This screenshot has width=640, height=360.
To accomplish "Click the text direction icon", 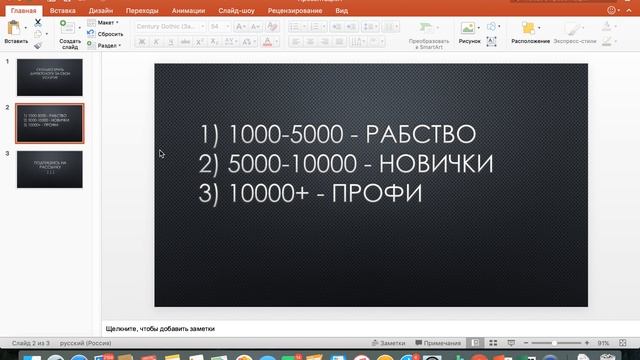I will (x=357, y=42).
